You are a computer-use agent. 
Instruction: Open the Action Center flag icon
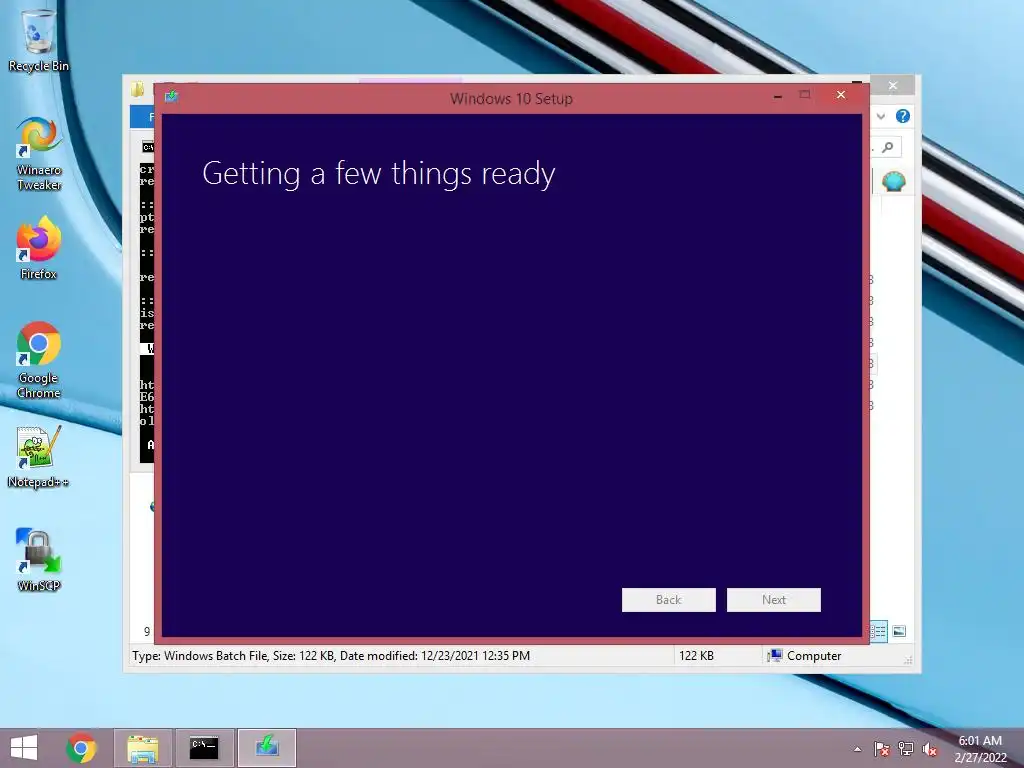(881, 749)
